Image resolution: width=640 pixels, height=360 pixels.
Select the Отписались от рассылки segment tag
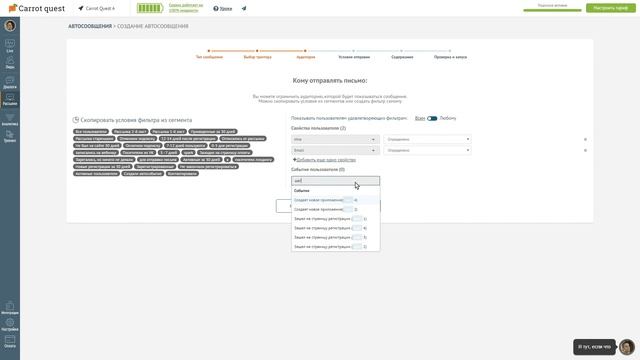click(x=242, y=139)
